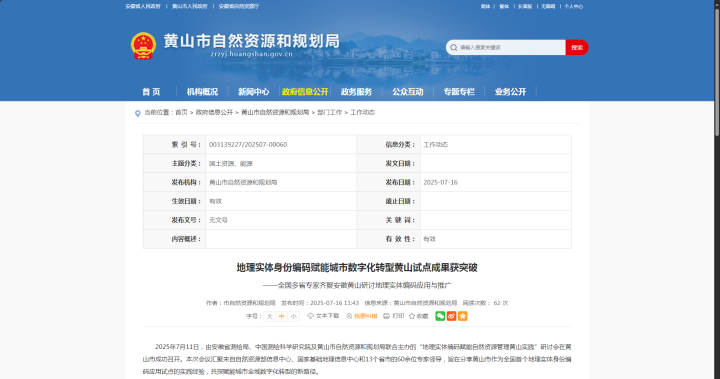The height and width of the screenshot is (379, 720).
Task: Click 主题分类 value 国土资源、能源
Action: (x=231, y=164)
